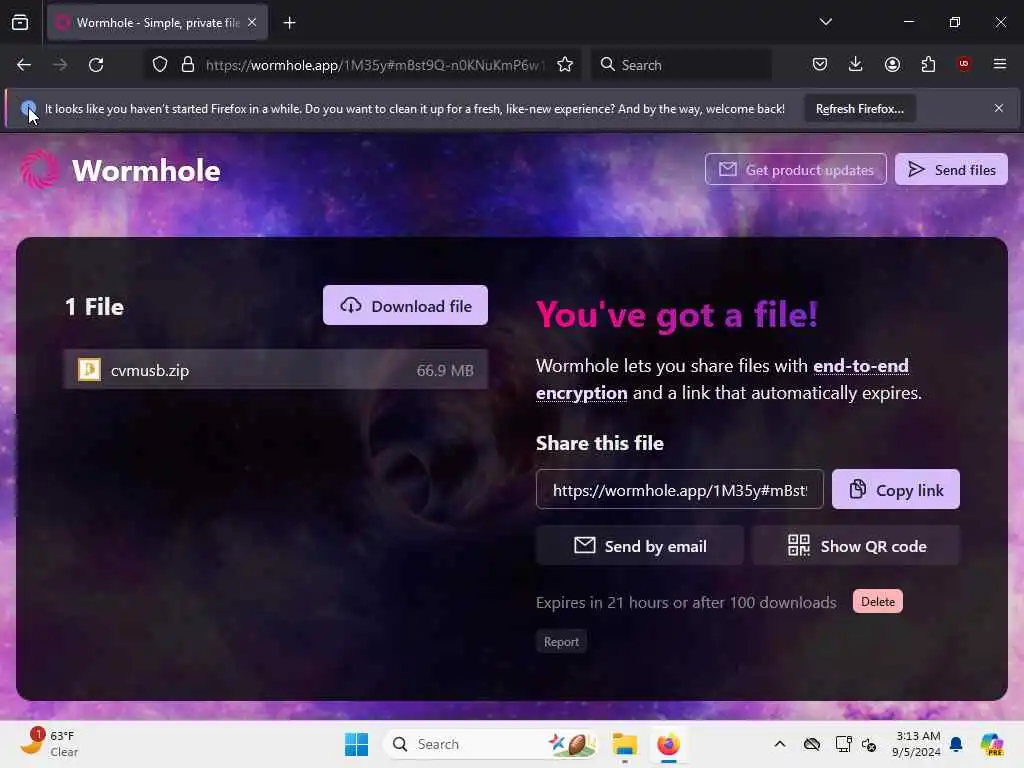Image resolution: width=1024 pixels, height=768 pixels.
Task: Click Send files button
Action: point(951,170)
